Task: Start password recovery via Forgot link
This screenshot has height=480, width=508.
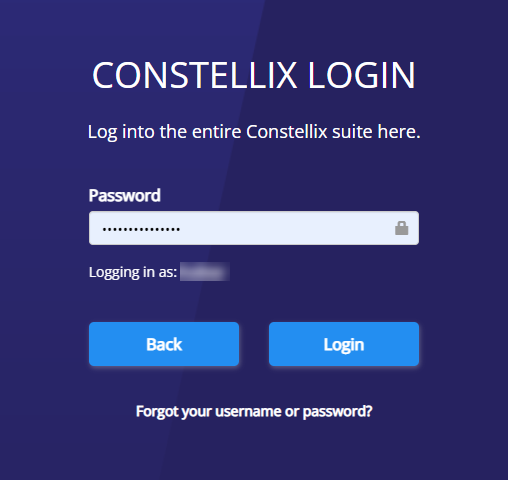Action: pyautogui.click(x=254, y=411)
